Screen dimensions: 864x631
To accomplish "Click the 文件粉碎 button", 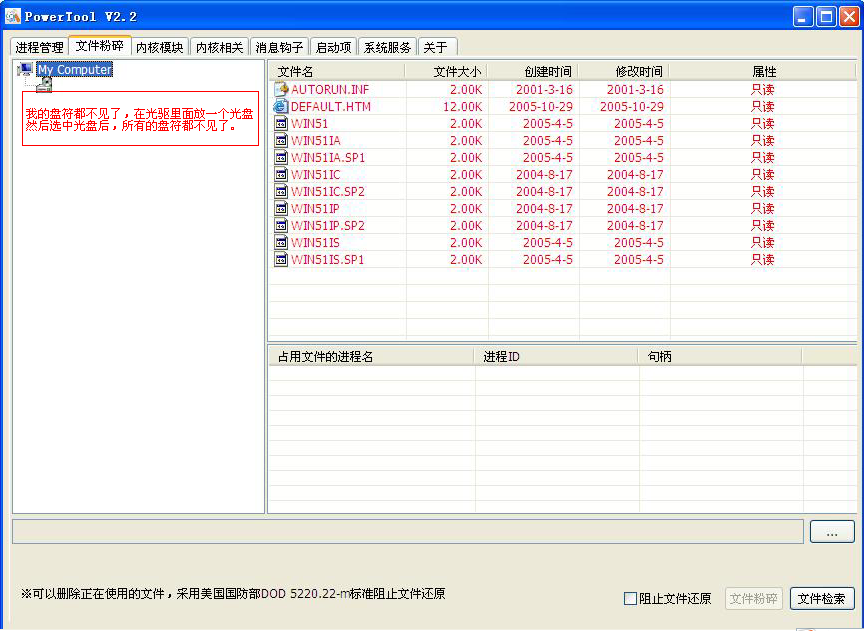I will (x=753, y=598).
